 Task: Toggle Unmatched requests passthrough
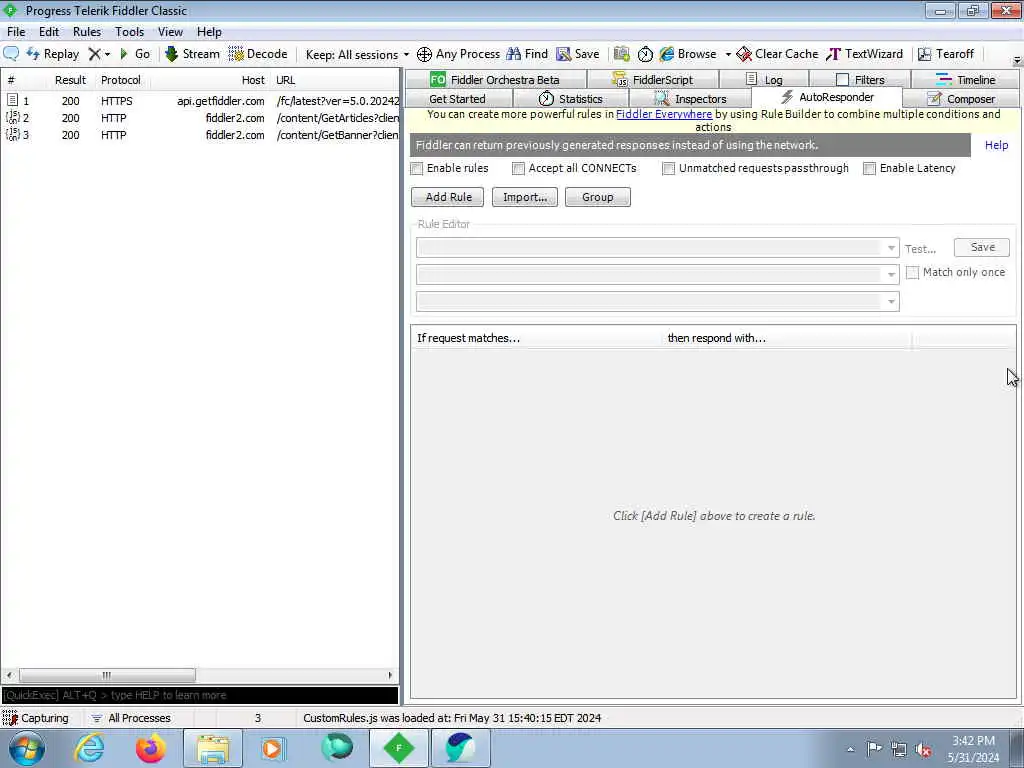point(668,168)
